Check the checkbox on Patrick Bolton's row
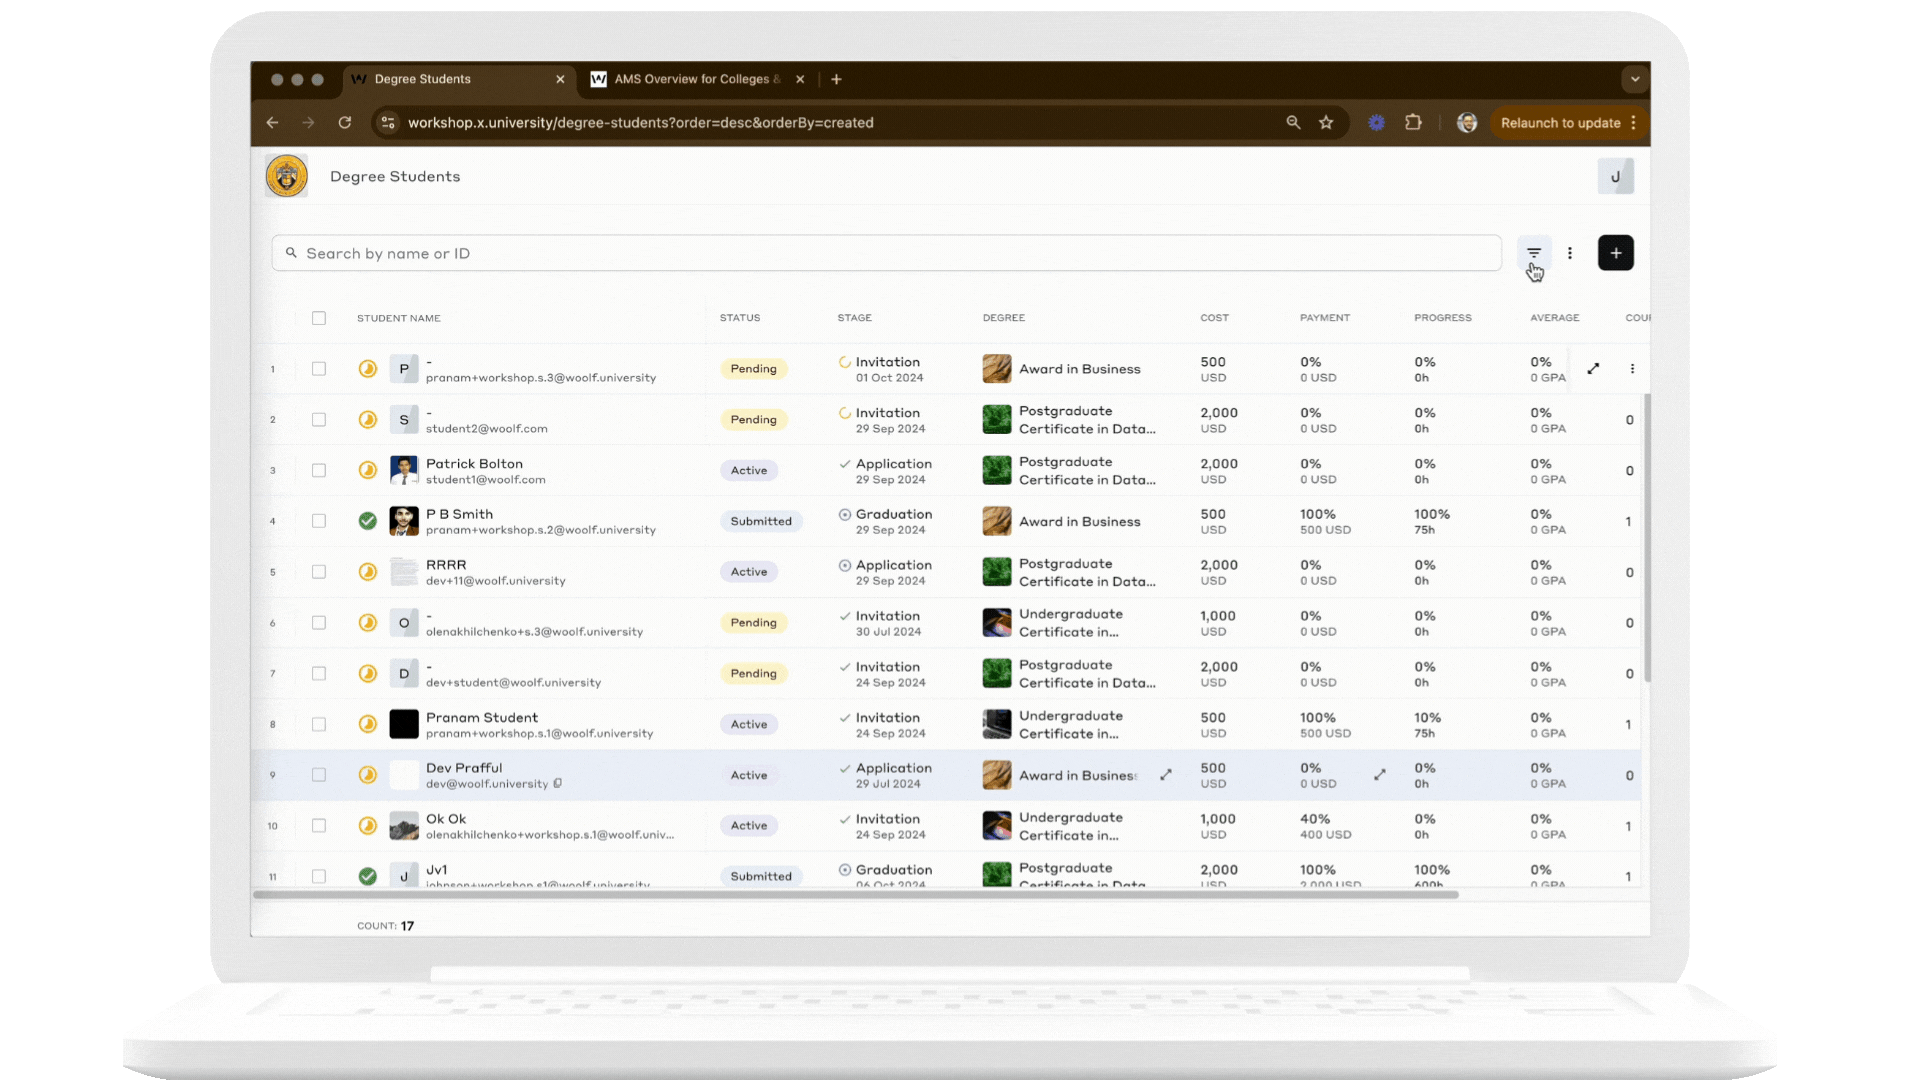The height and width of the screenshot is (1080, 1920). point(319,470)
